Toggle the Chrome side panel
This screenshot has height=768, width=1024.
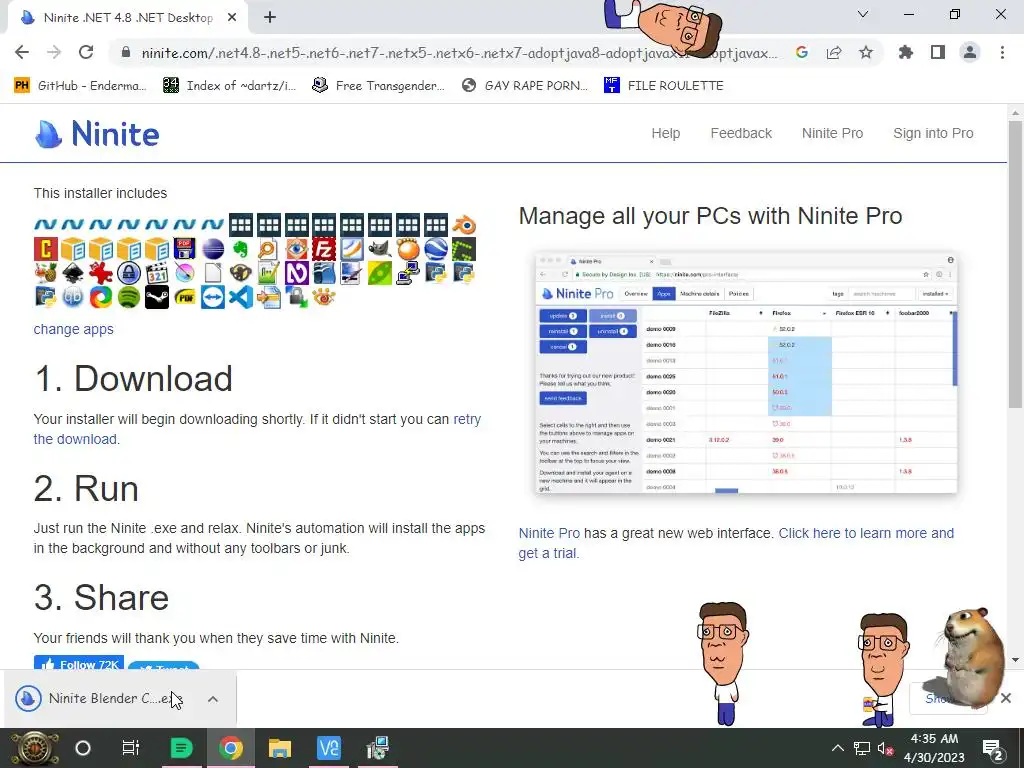(x=938, y=52)
